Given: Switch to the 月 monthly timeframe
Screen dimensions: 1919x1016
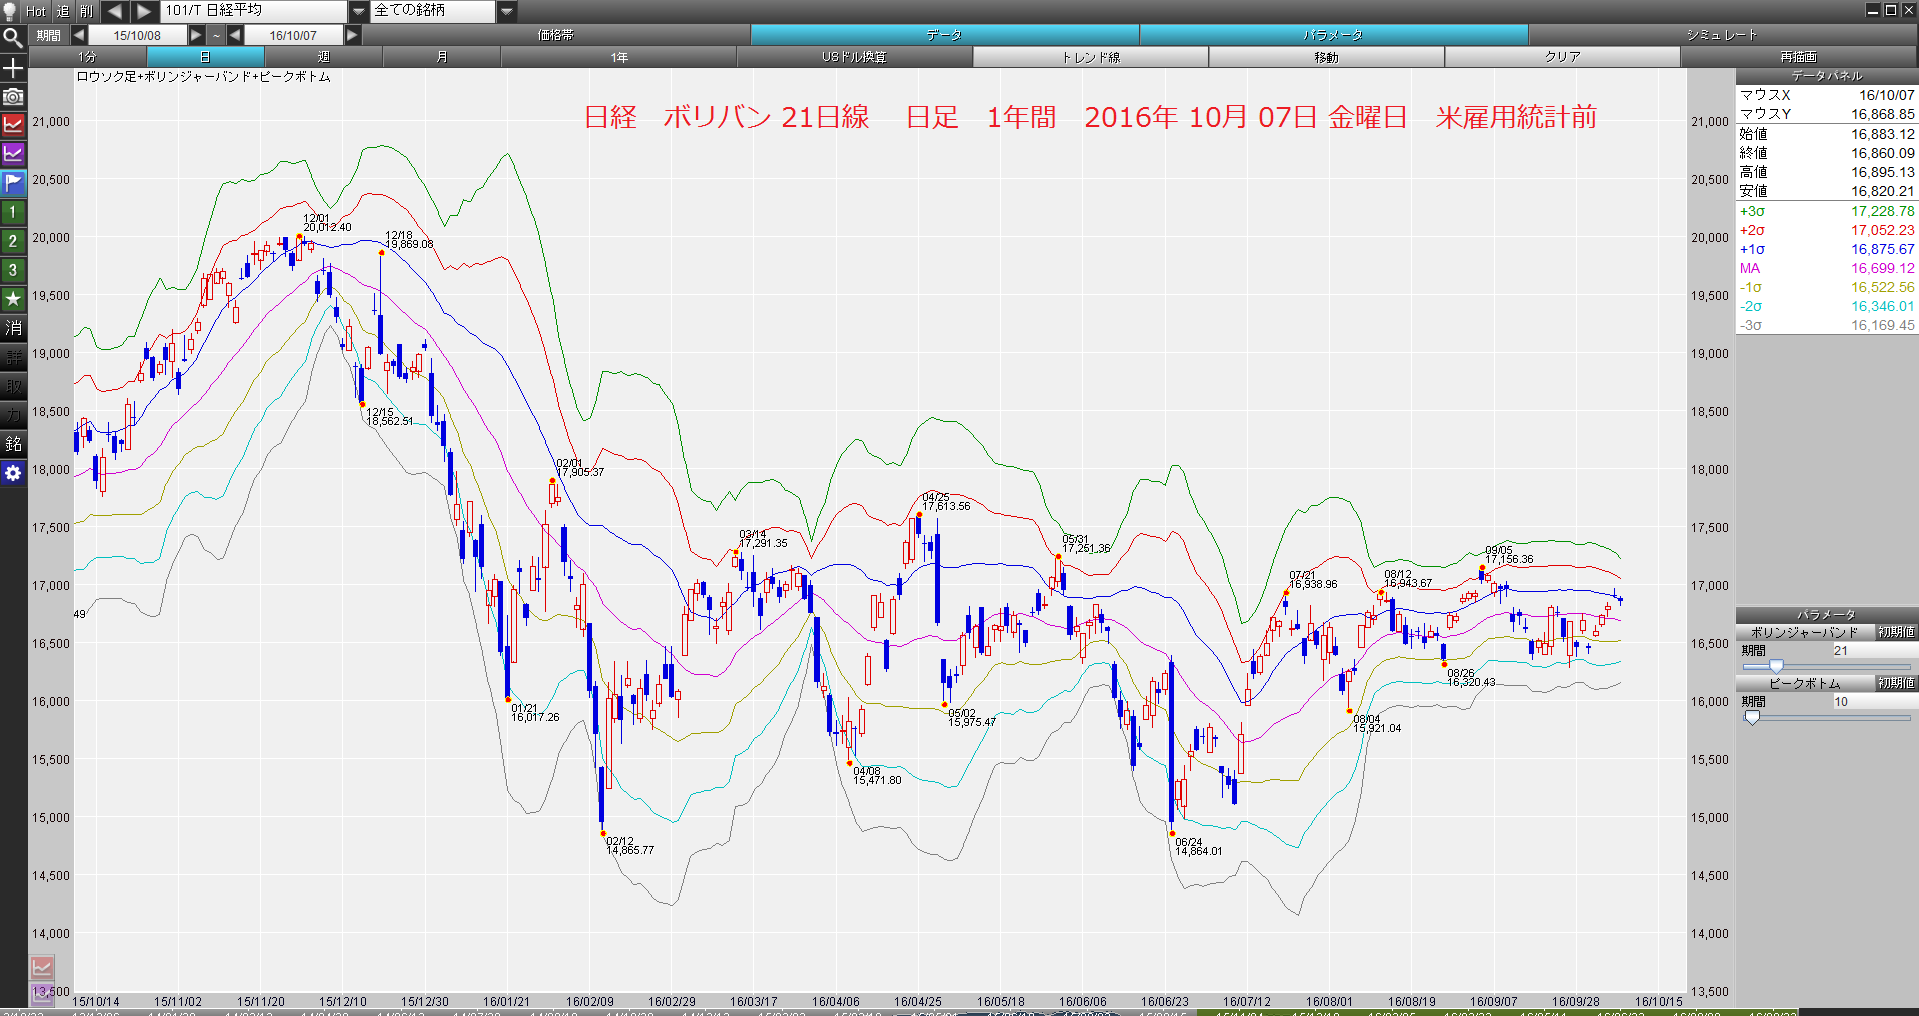Looking at the screenshot, I should pyautogui.click(x=441, y=57).
